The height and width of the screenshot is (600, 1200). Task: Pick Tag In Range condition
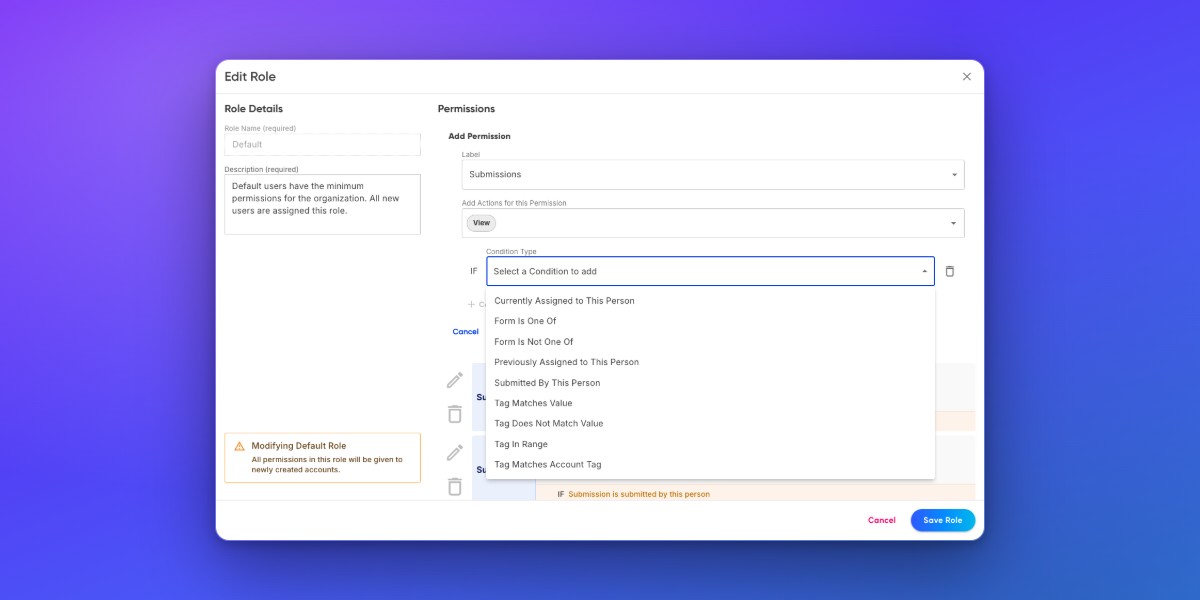(x=710, y=444)
